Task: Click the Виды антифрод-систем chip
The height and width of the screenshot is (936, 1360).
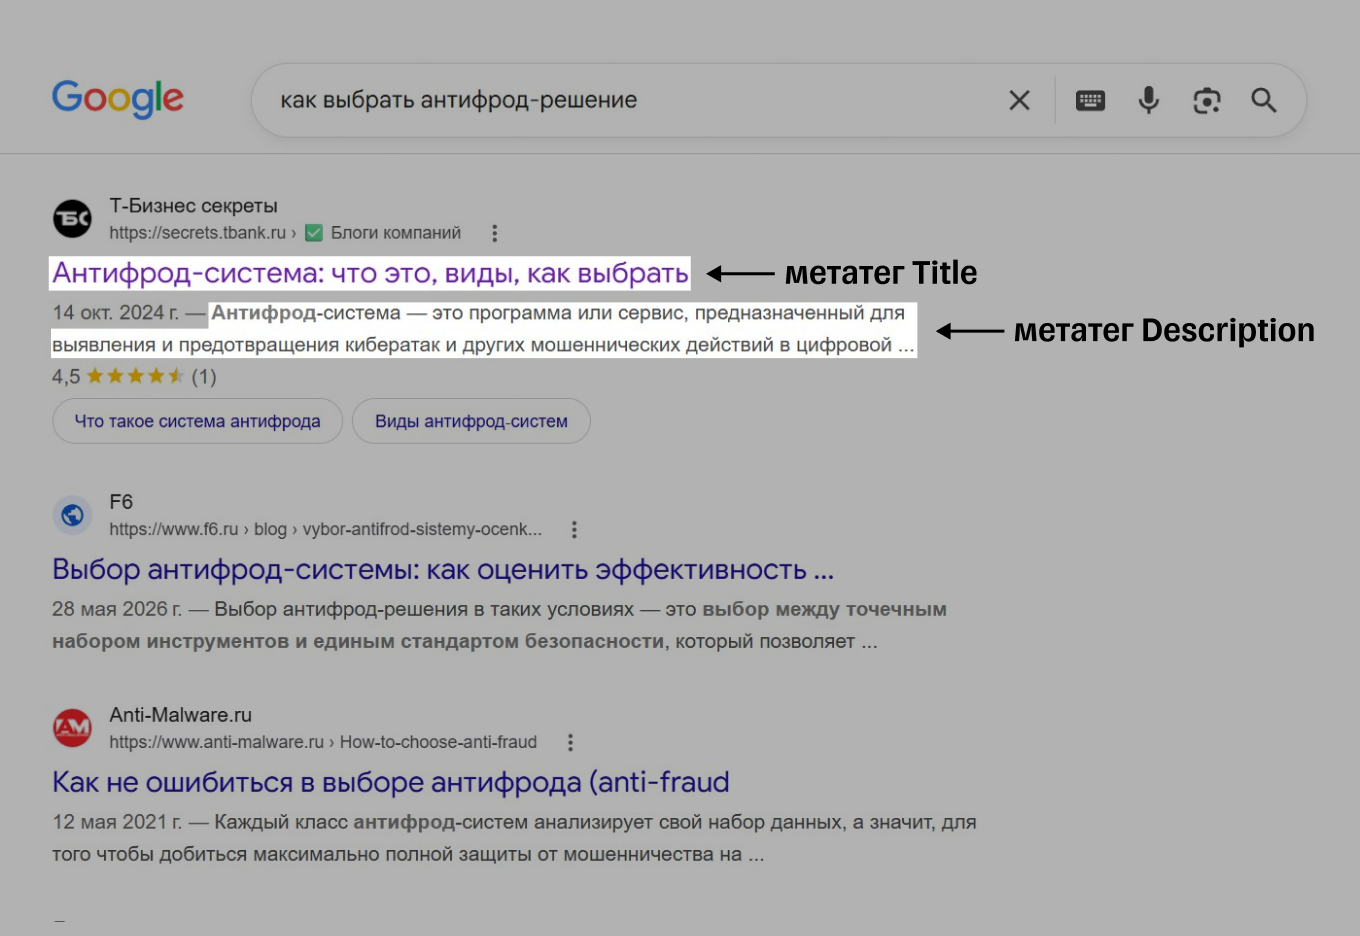Action: pos(471,421)
